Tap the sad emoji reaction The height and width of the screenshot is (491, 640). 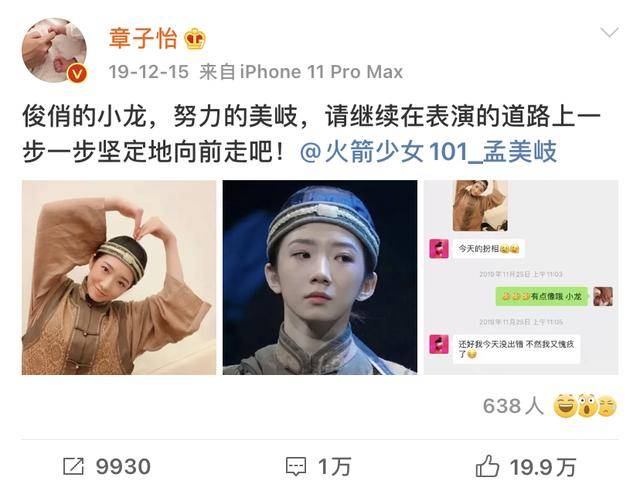click(x=607, y=407)
